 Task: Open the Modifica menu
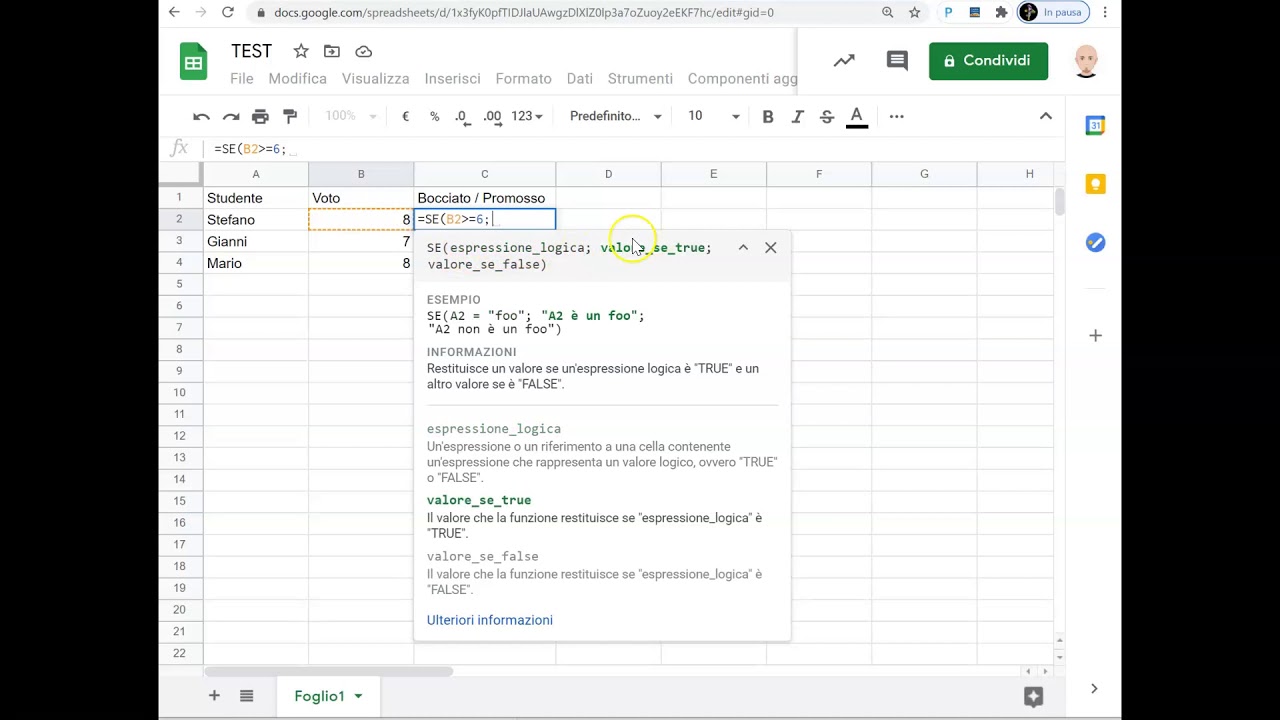click(x=297, y=78)
